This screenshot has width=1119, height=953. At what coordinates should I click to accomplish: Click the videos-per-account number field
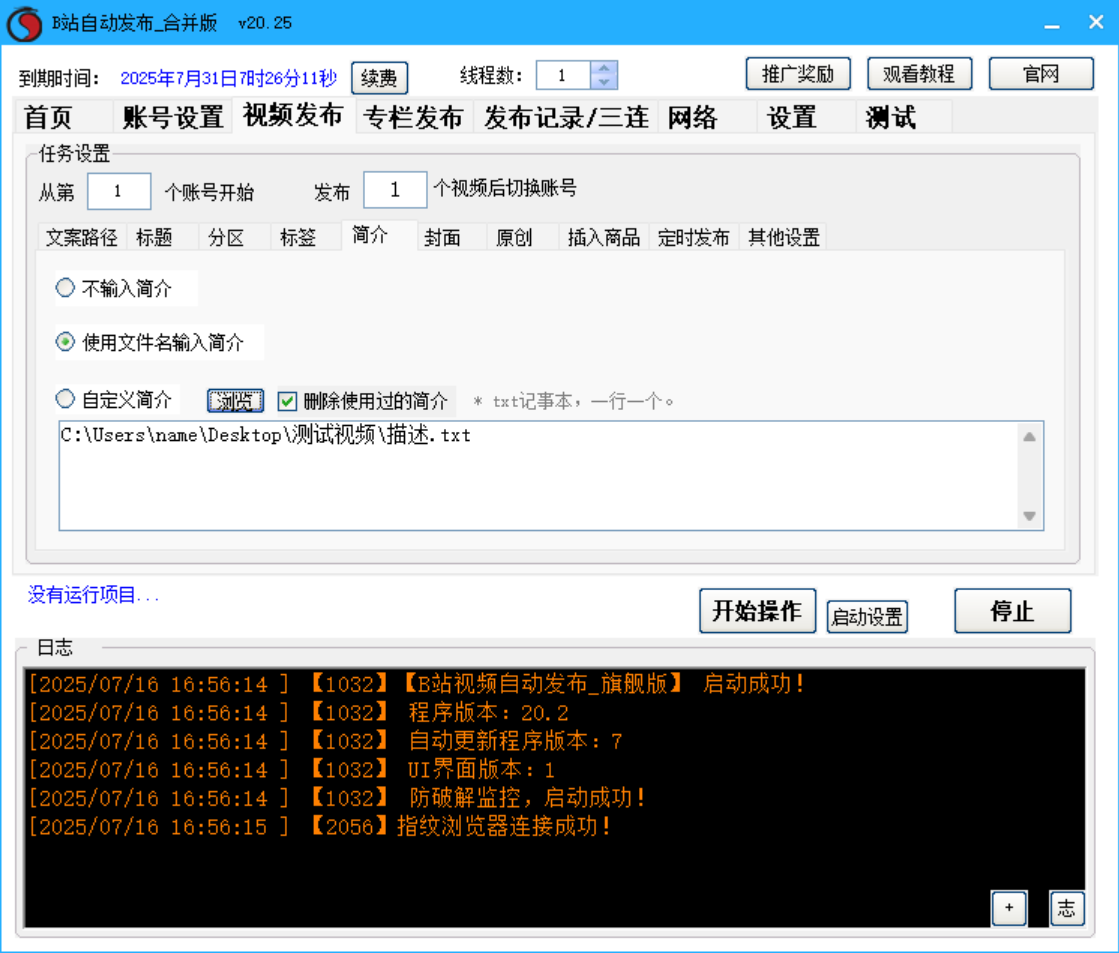tap(395, 190)
